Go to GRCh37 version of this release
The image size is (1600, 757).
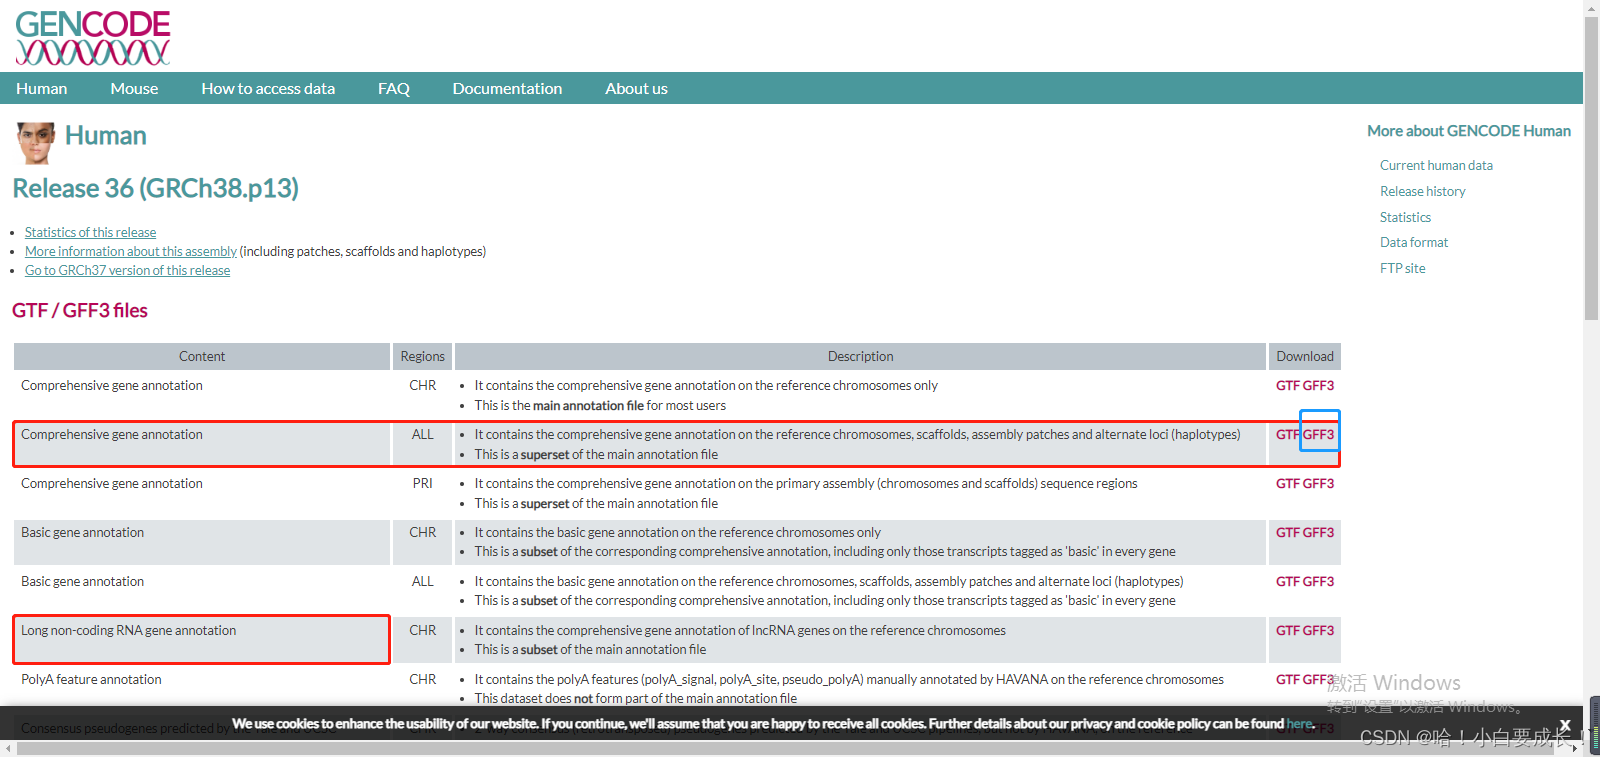coord(127,270)
